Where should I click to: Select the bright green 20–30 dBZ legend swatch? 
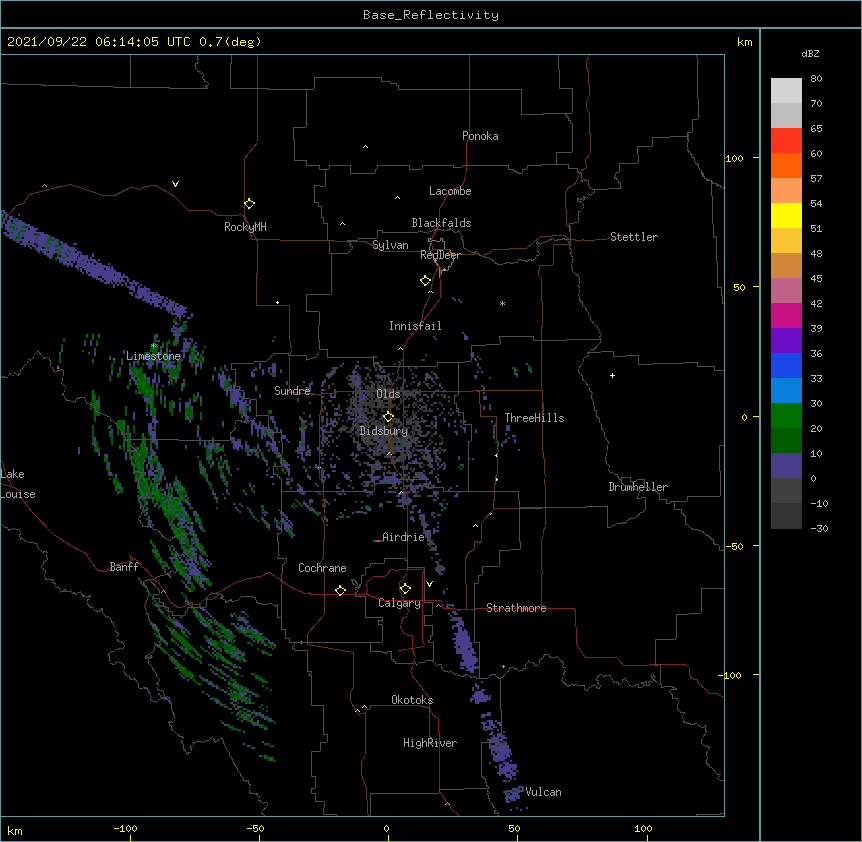click(x=786, y=416)
